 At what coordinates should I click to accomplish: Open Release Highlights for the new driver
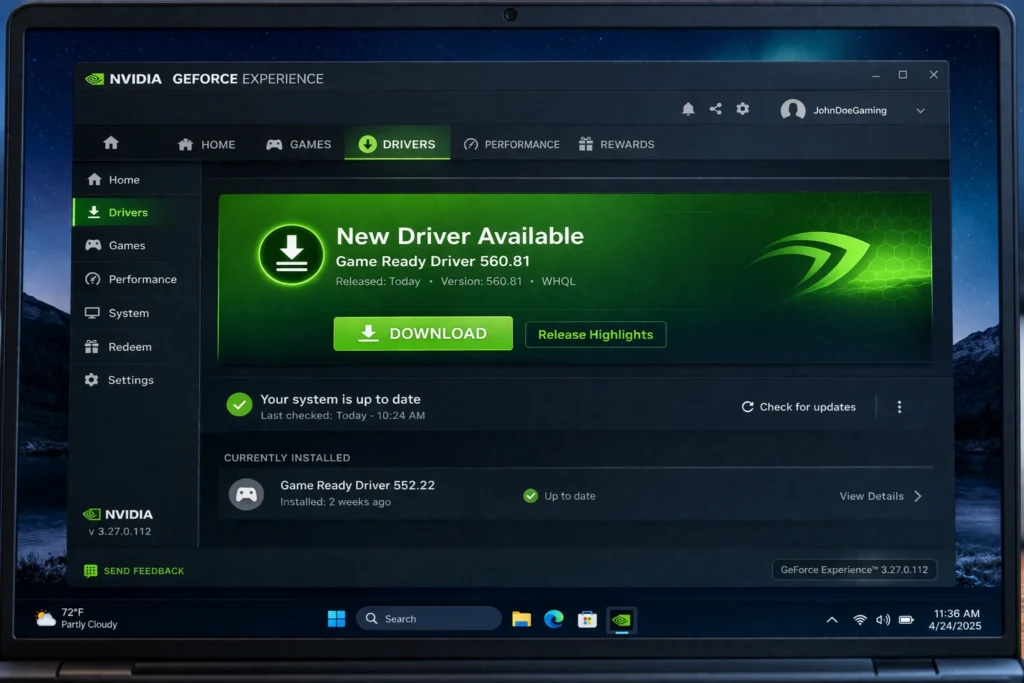click(x=595, y=334)
